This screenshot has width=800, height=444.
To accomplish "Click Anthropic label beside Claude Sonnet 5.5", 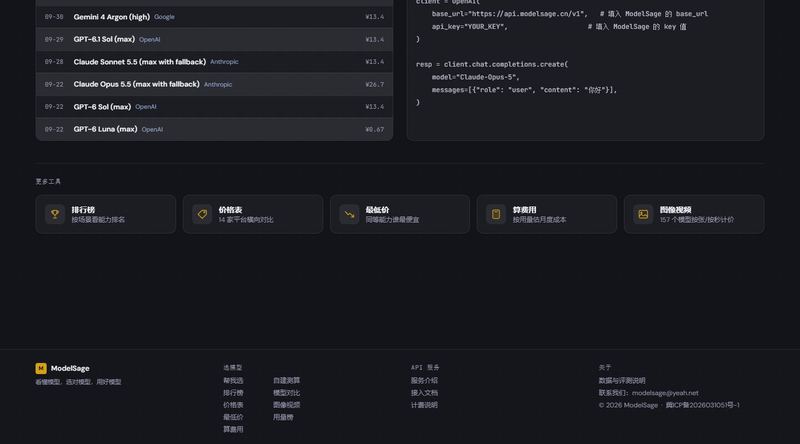I will (224, 62).
